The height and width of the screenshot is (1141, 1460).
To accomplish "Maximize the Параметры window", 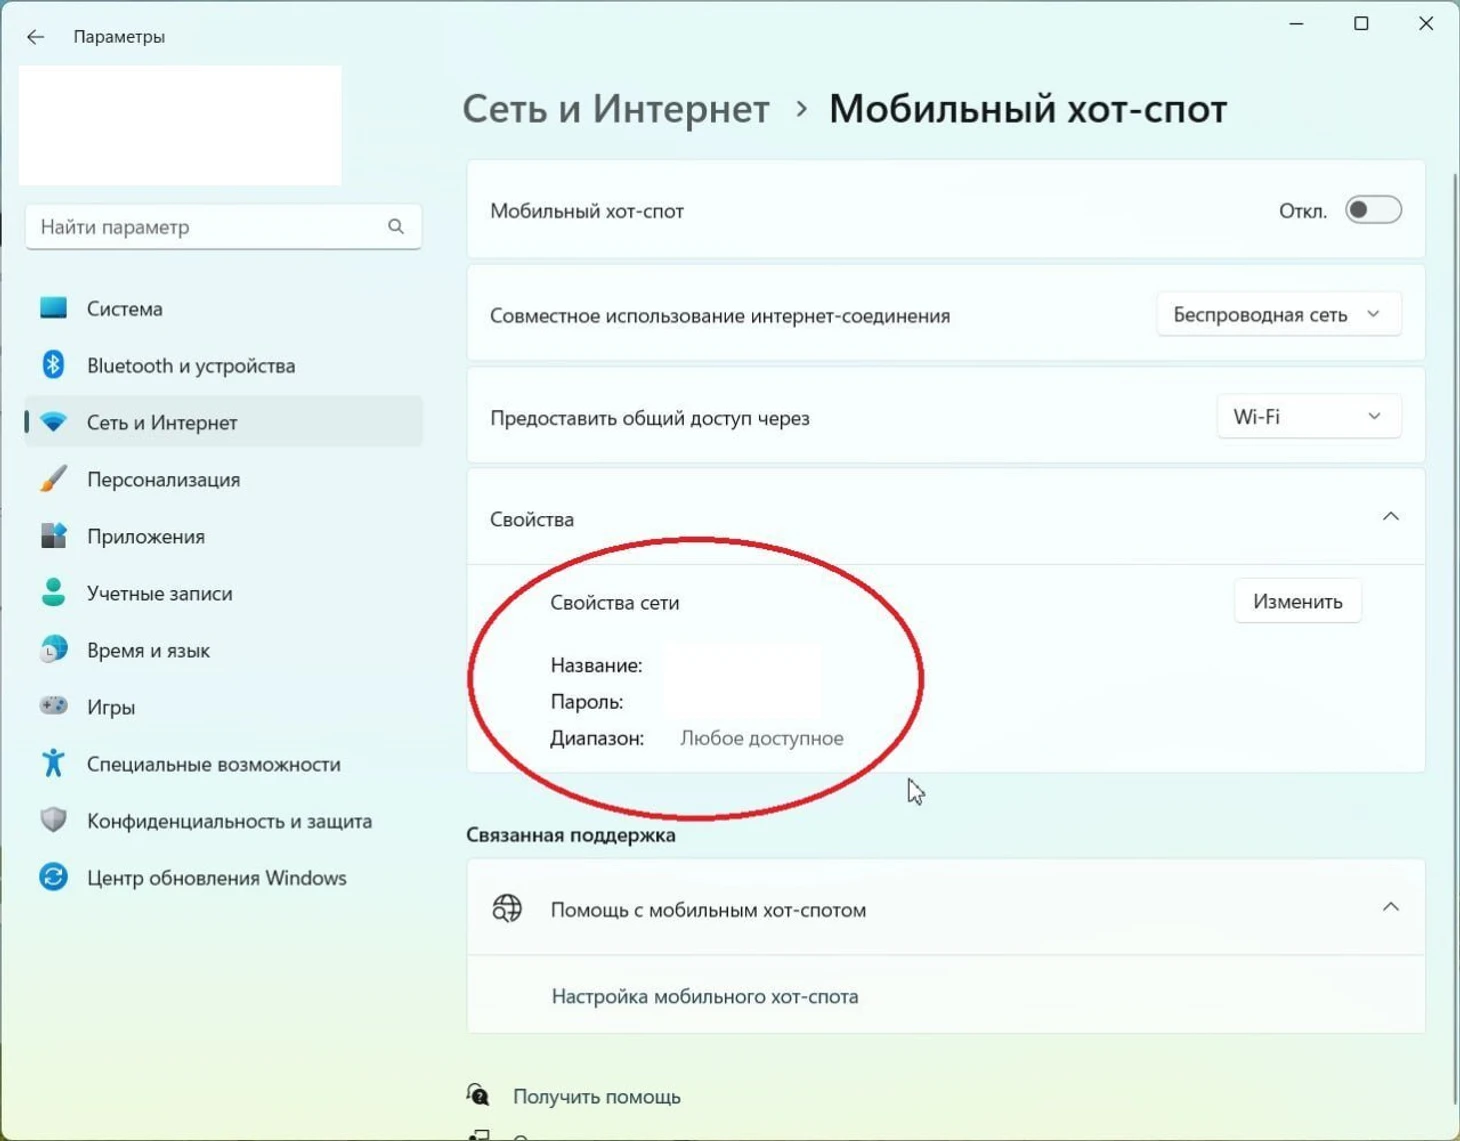I will coord(1361,23).
